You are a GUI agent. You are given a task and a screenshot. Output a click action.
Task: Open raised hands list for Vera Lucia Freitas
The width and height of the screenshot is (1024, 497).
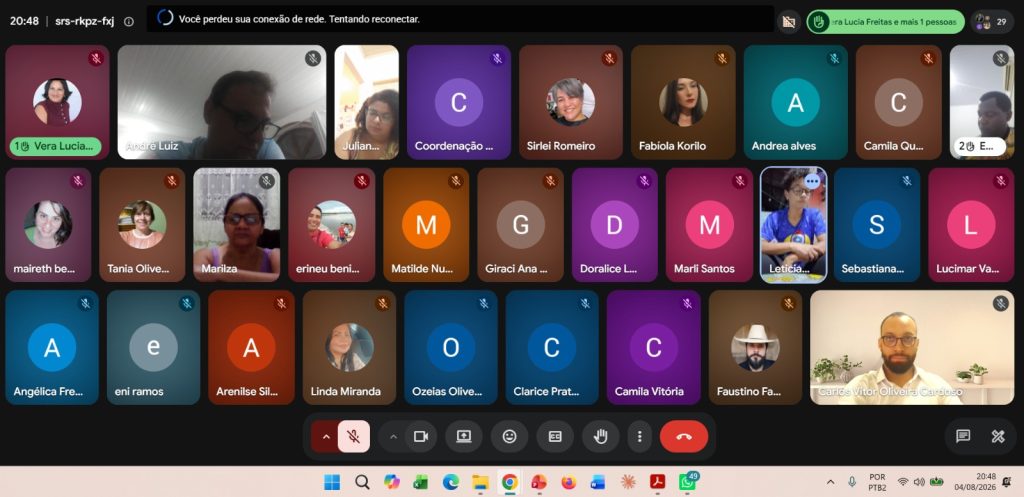885,22
